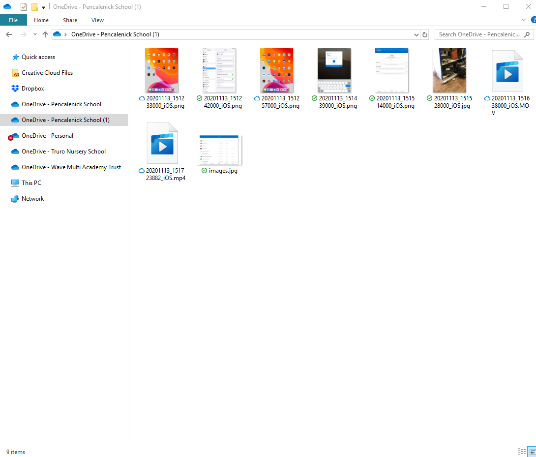Select the 20201113_151723882_iOS.mp4 video icon
The height and width of the screenshot is (457, 536).
tap(162, 143)
